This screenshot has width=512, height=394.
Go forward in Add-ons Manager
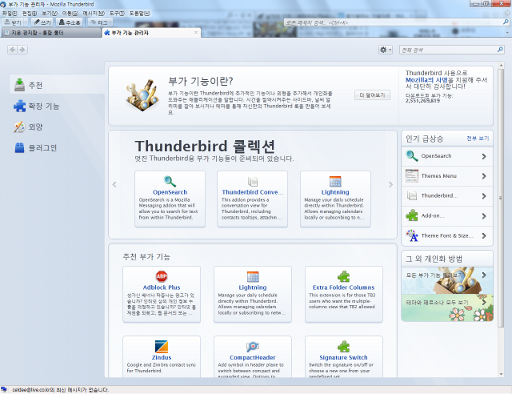[x=22, y=50]
